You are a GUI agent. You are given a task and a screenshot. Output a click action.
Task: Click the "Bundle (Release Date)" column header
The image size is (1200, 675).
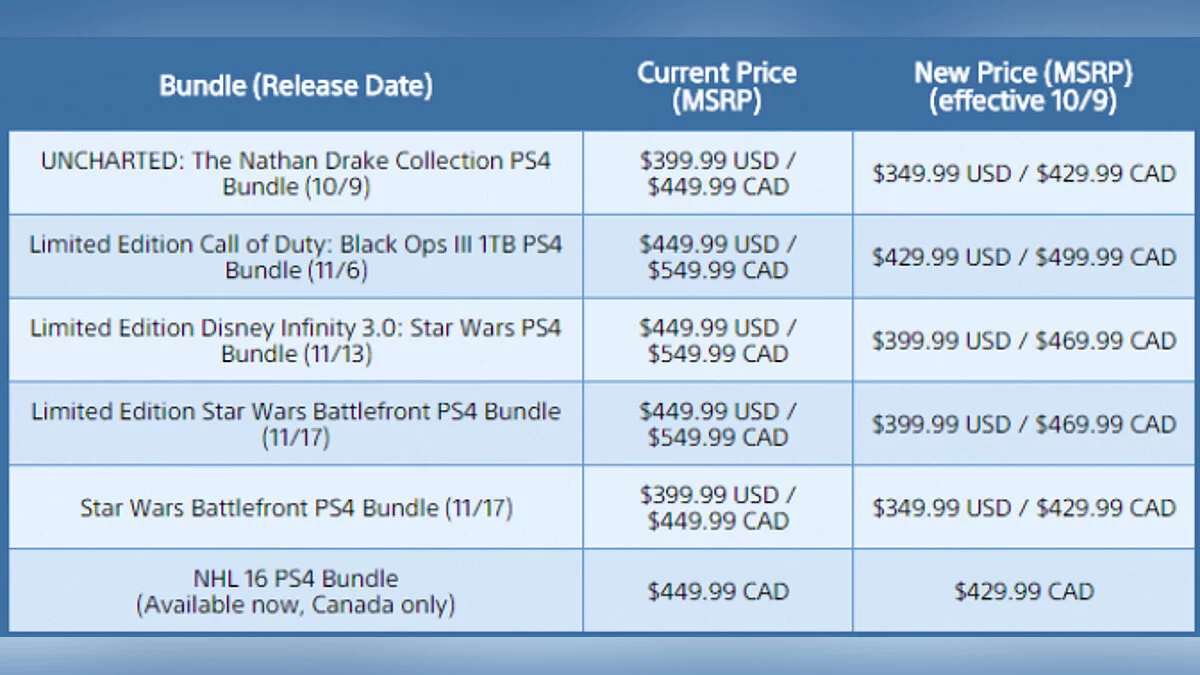296,86
